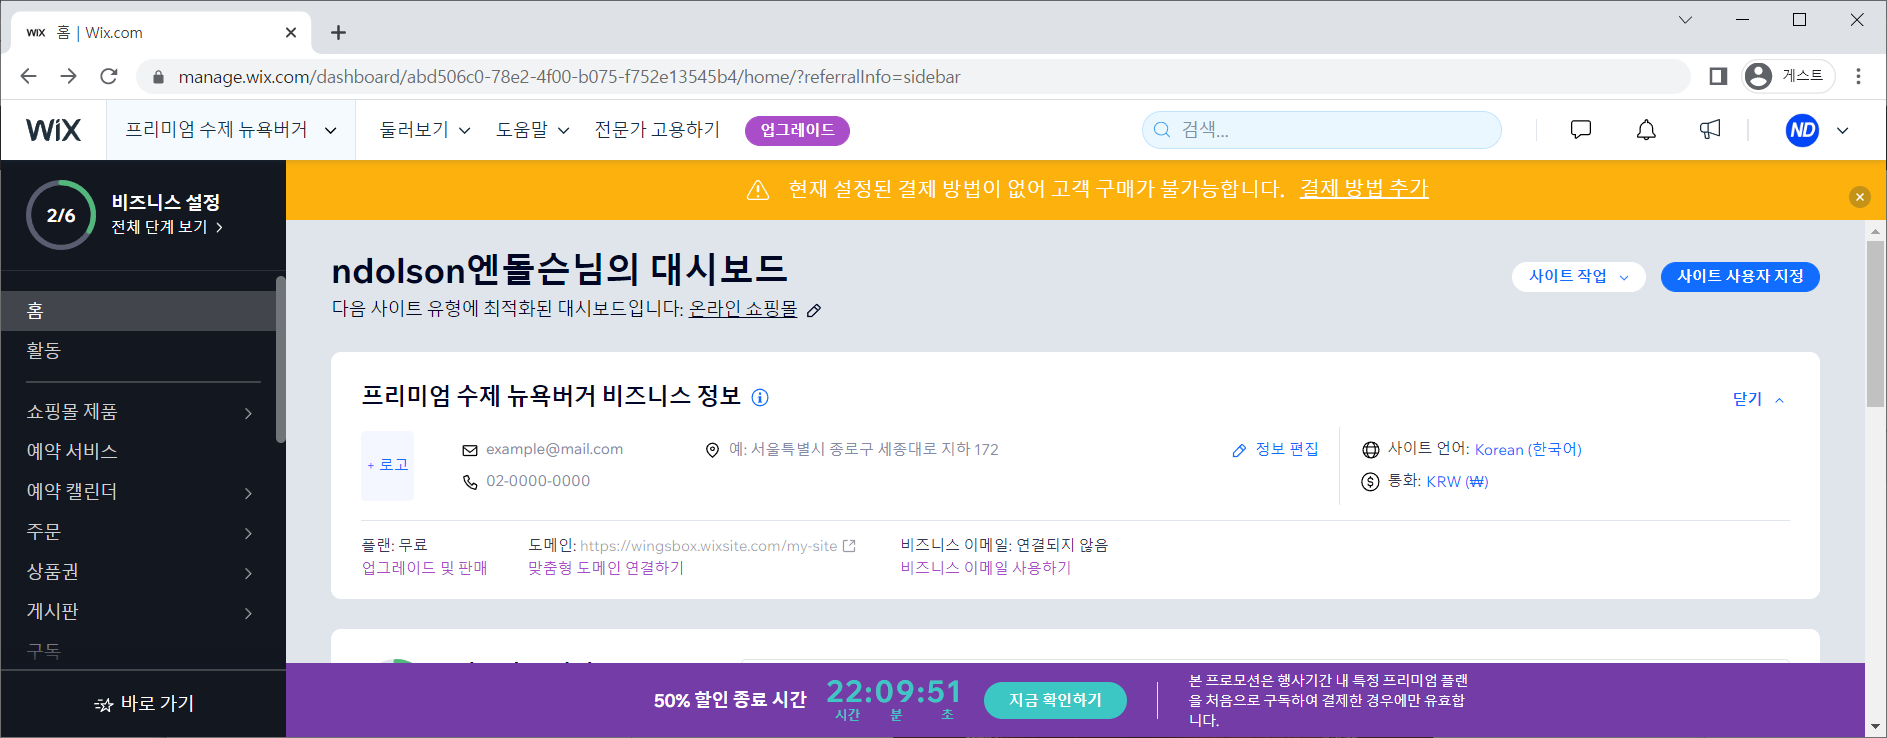Click the 온라인 쇼핑몰 site type link
Viewport: 1887px width, 738px height.
tap(743, 309)
